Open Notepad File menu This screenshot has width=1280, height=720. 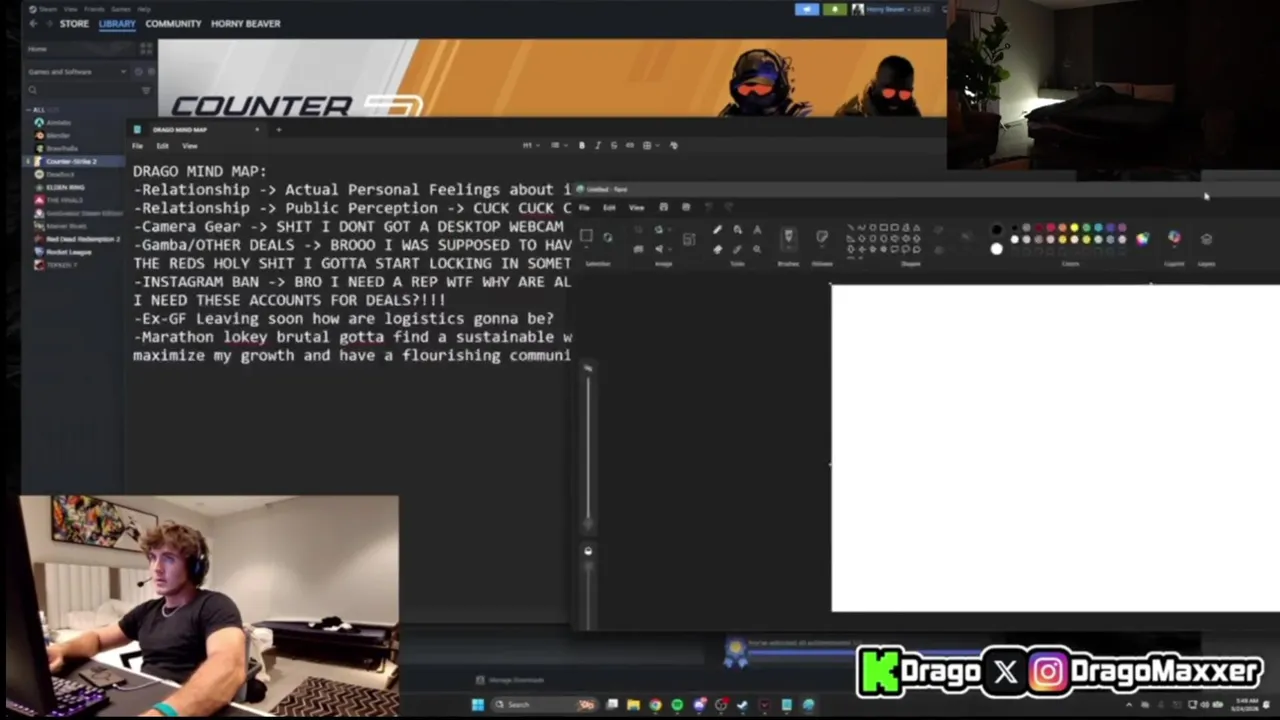[x=138, y=146]
